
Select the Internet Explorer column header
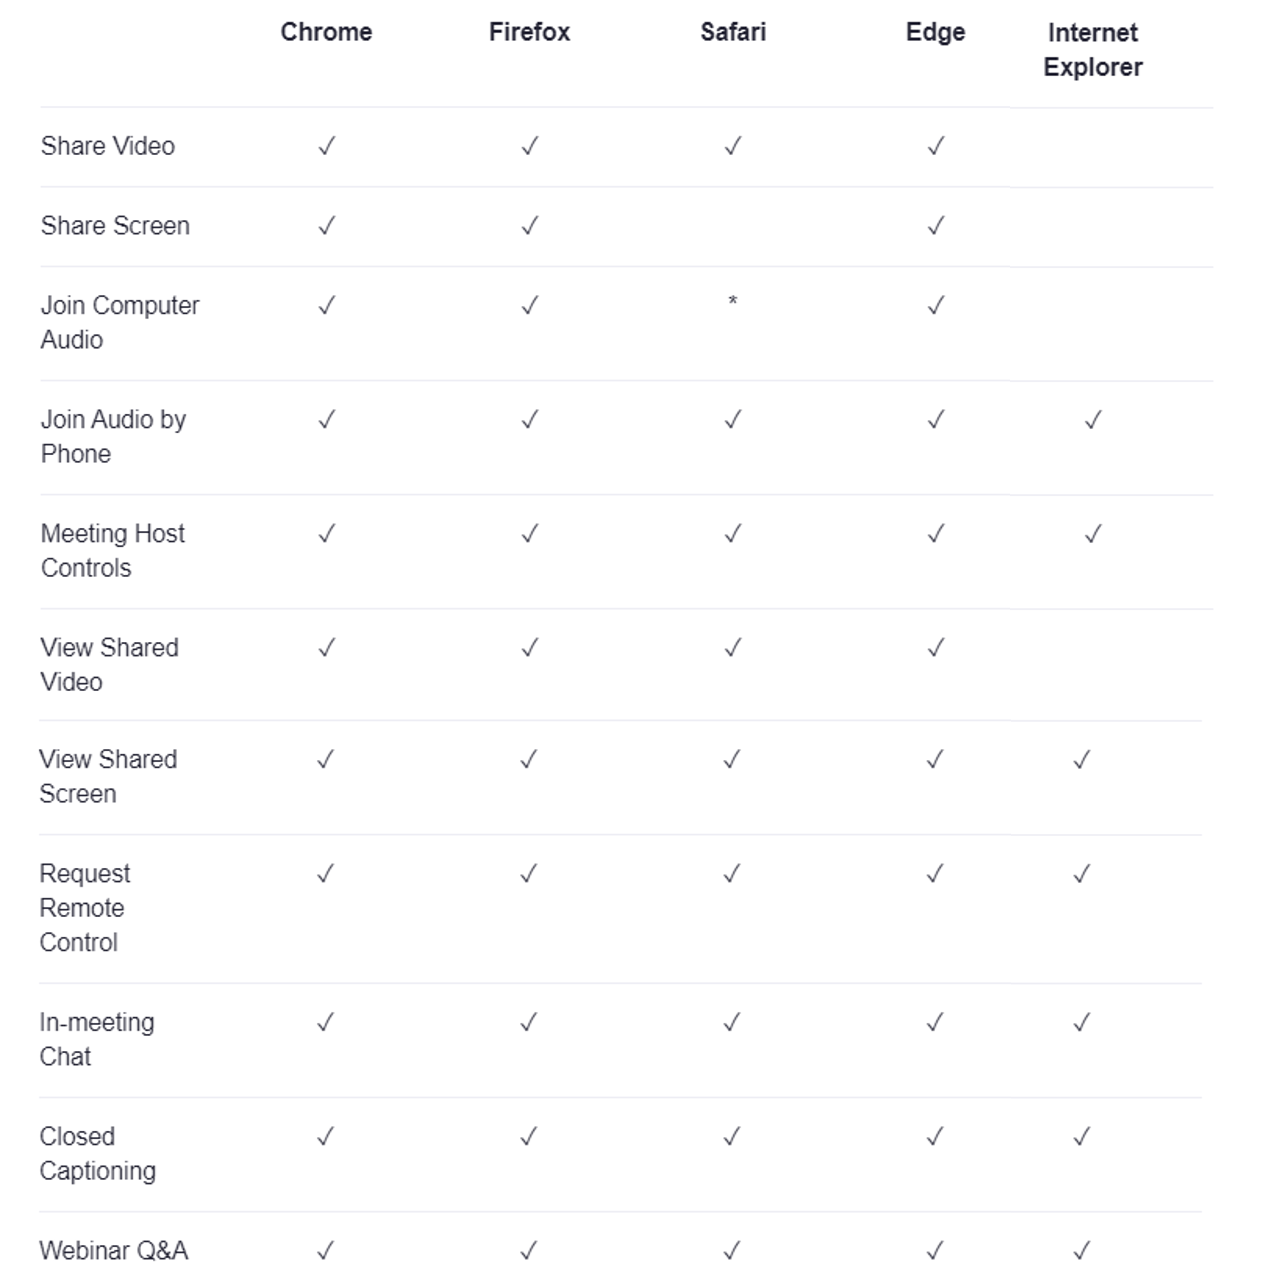tap(1092, 50)
